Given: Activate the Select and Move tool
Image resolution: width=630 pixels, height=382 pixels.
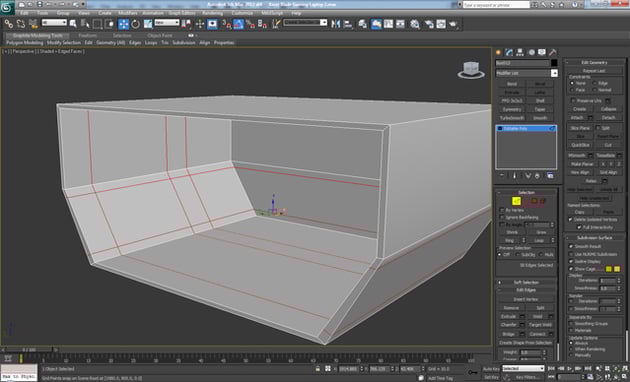Looking at the screenshot, I should click(x=124, y=24).
